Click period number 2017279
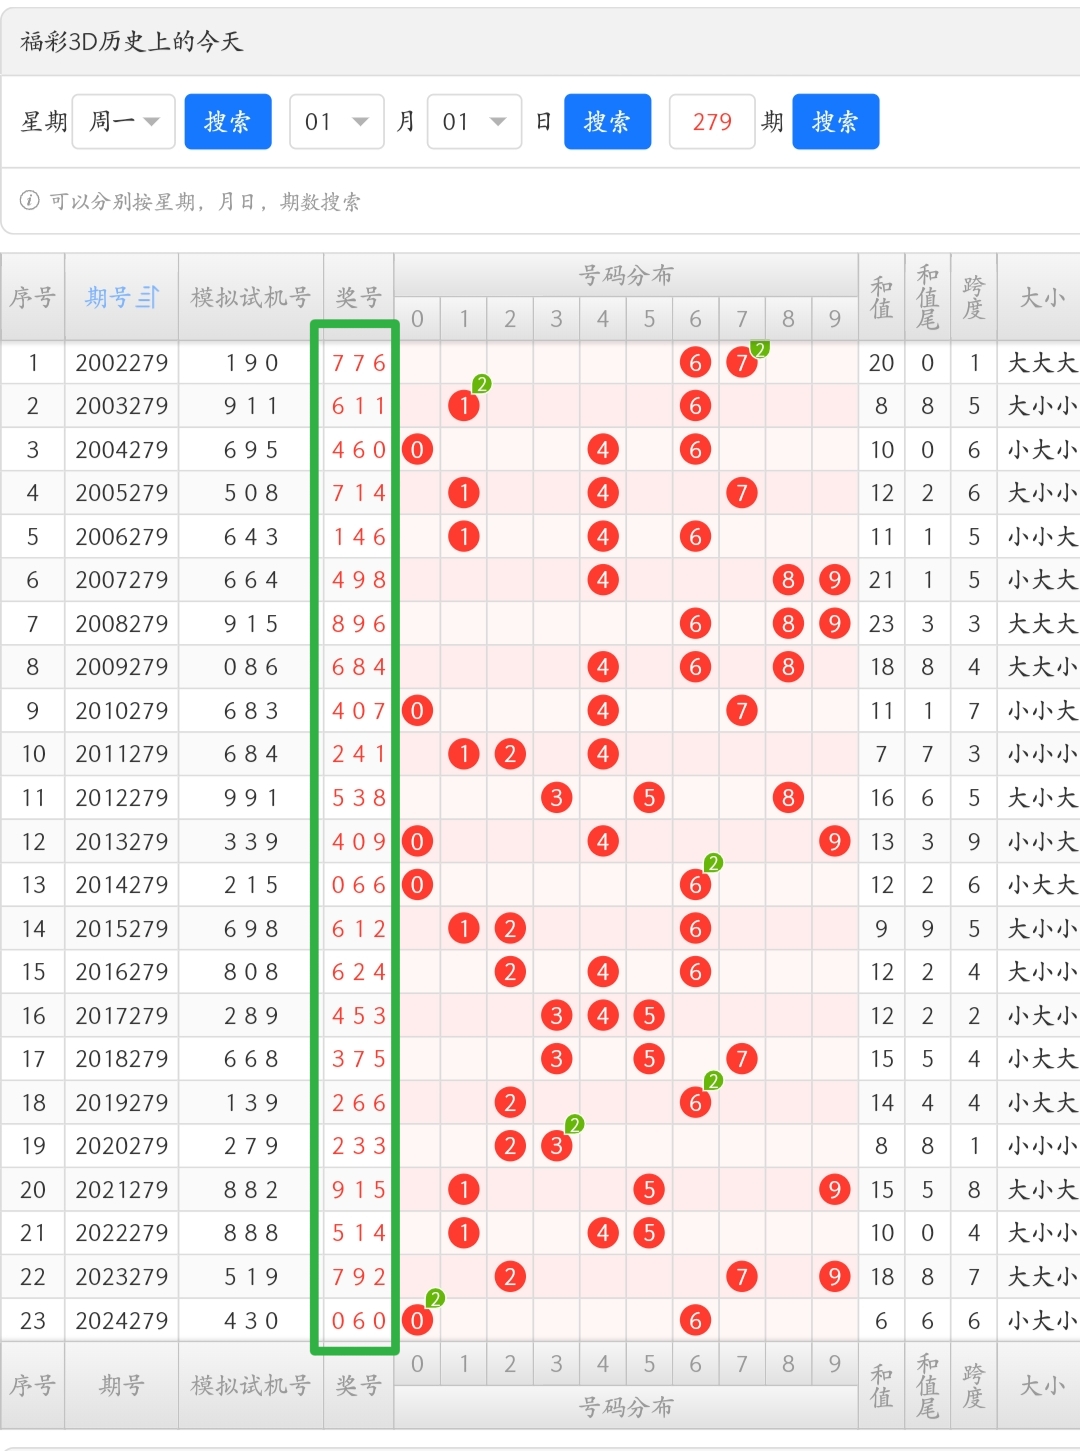 pos(122,1015)
